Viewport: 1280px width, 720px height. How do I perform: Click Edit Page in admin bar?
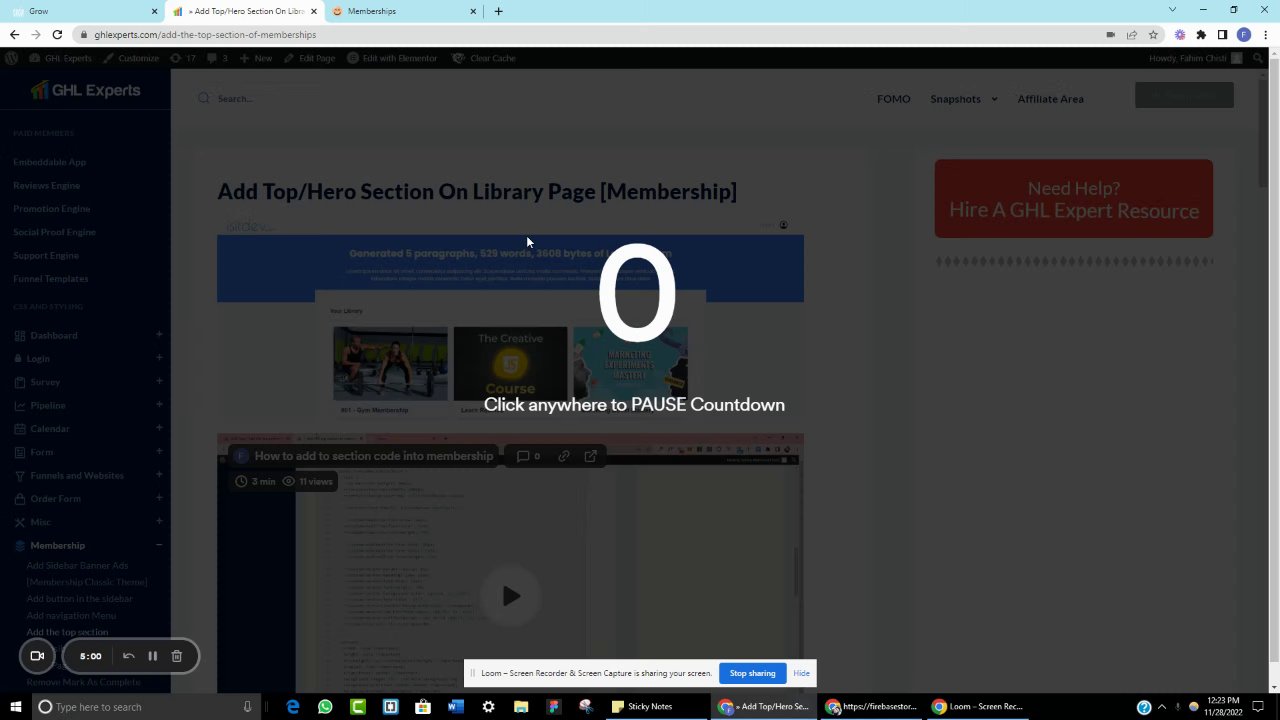pyautogui.click(x=309, y=58)
